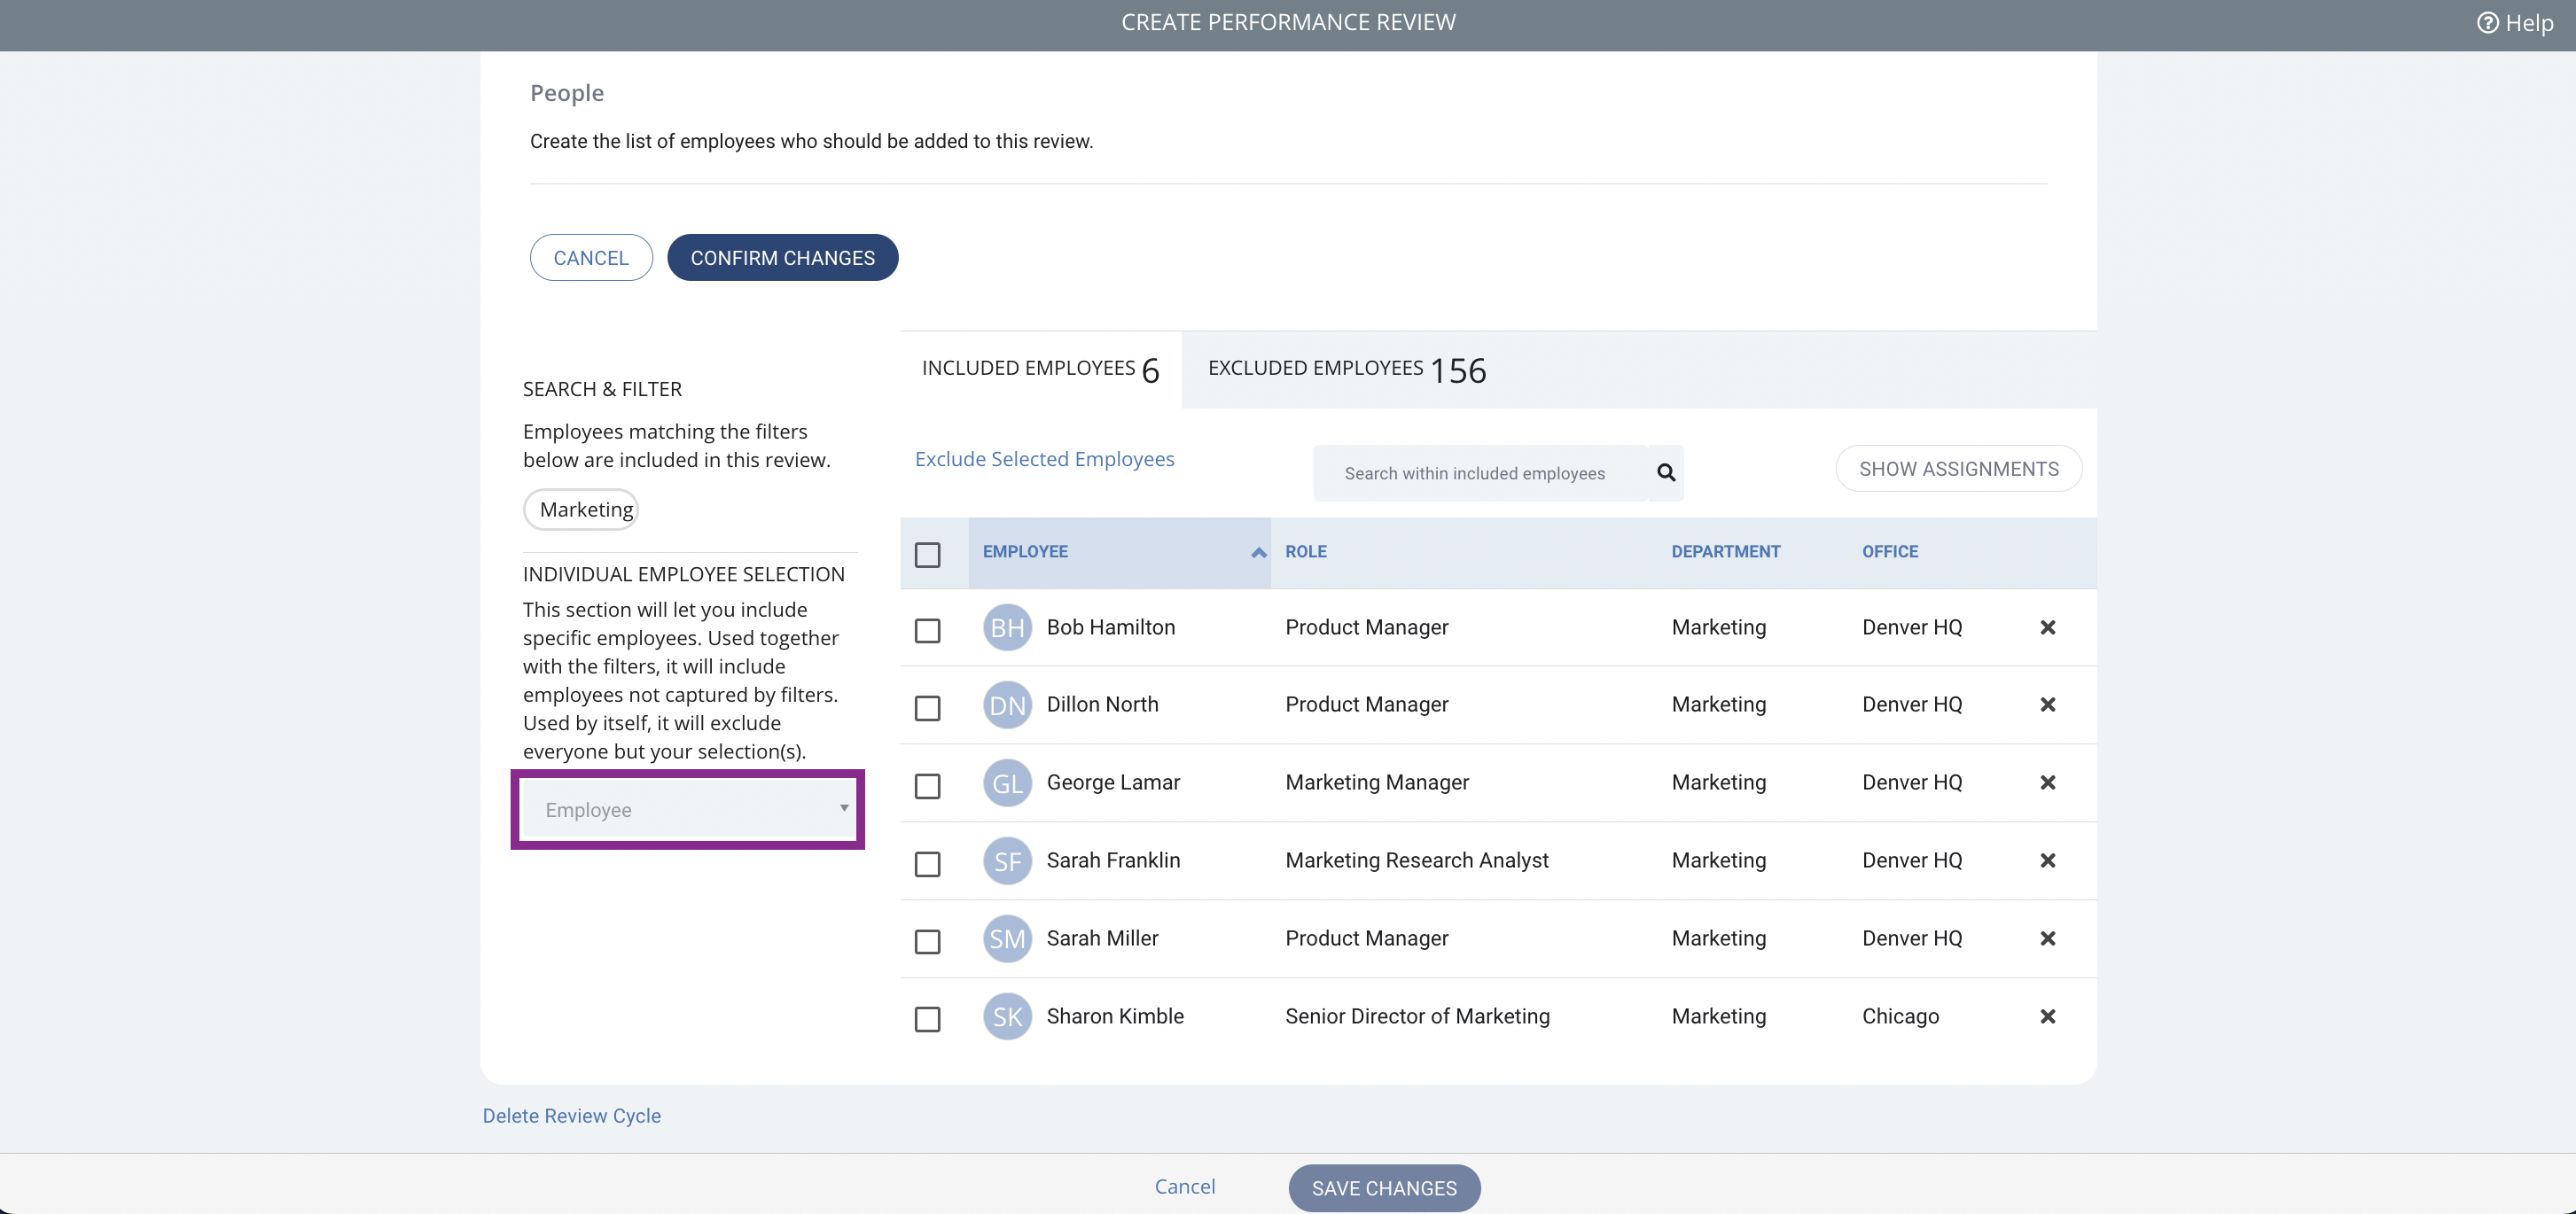Viewport: 2576px width, 1214px height.
Task: Open the Employee selection dropdown
Action: 689,809
